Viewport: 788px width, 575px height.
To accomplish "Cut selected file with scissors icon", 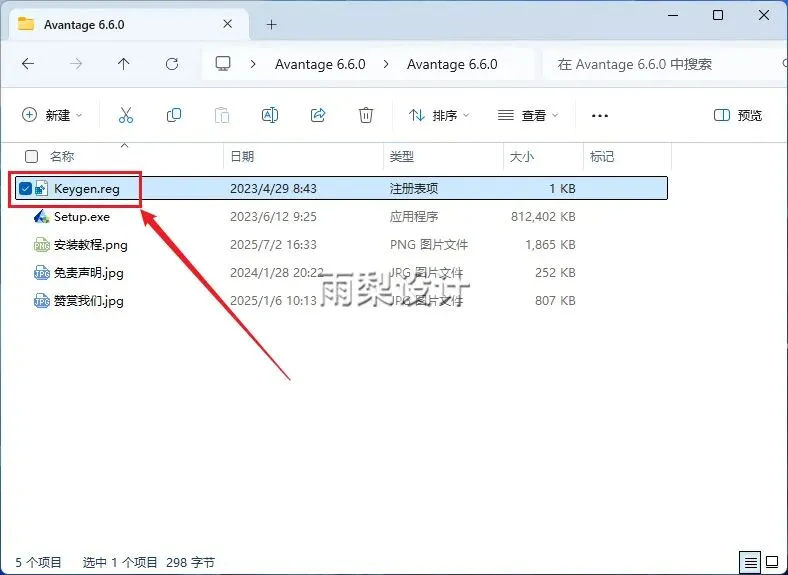I will click(x=126, y=115).
